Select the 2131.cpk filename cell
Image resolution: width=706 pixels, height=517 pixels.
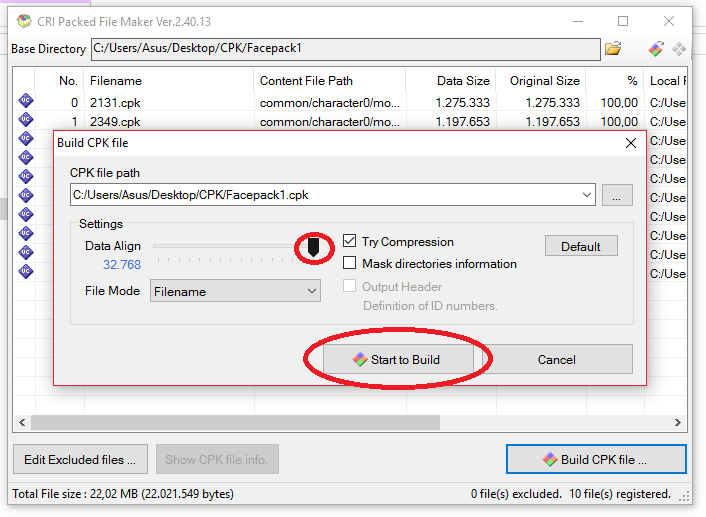point(115,103)
